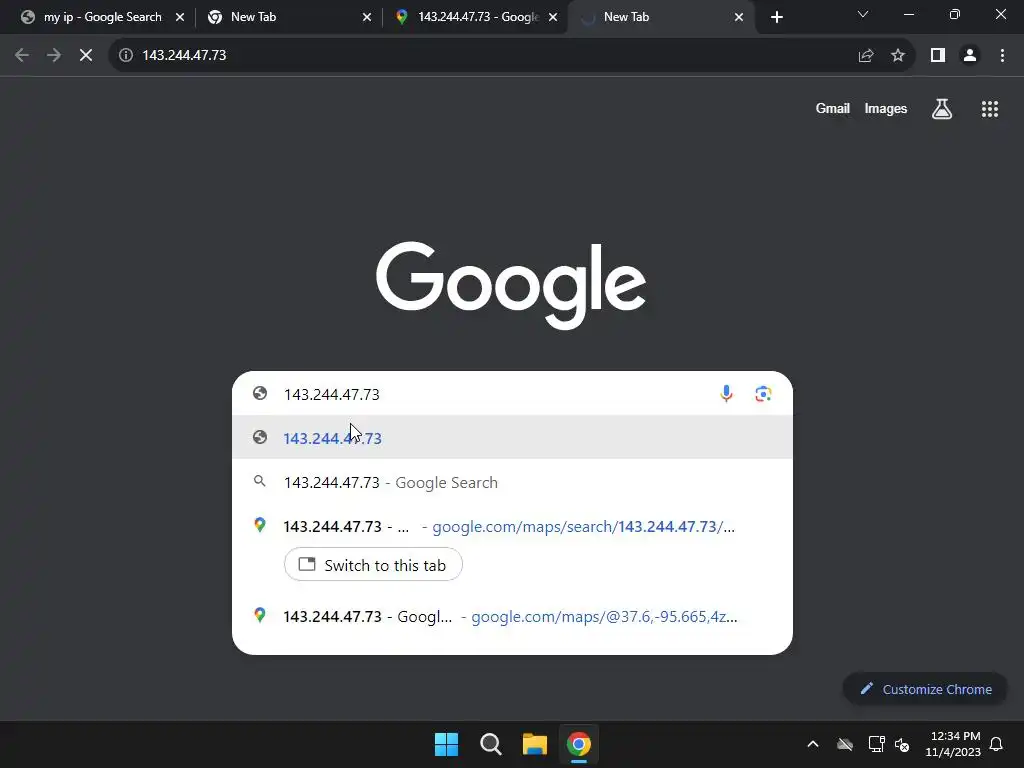Stop loading the page
Viewport: 1024px width, 768px height.
(x=86, y=56)
